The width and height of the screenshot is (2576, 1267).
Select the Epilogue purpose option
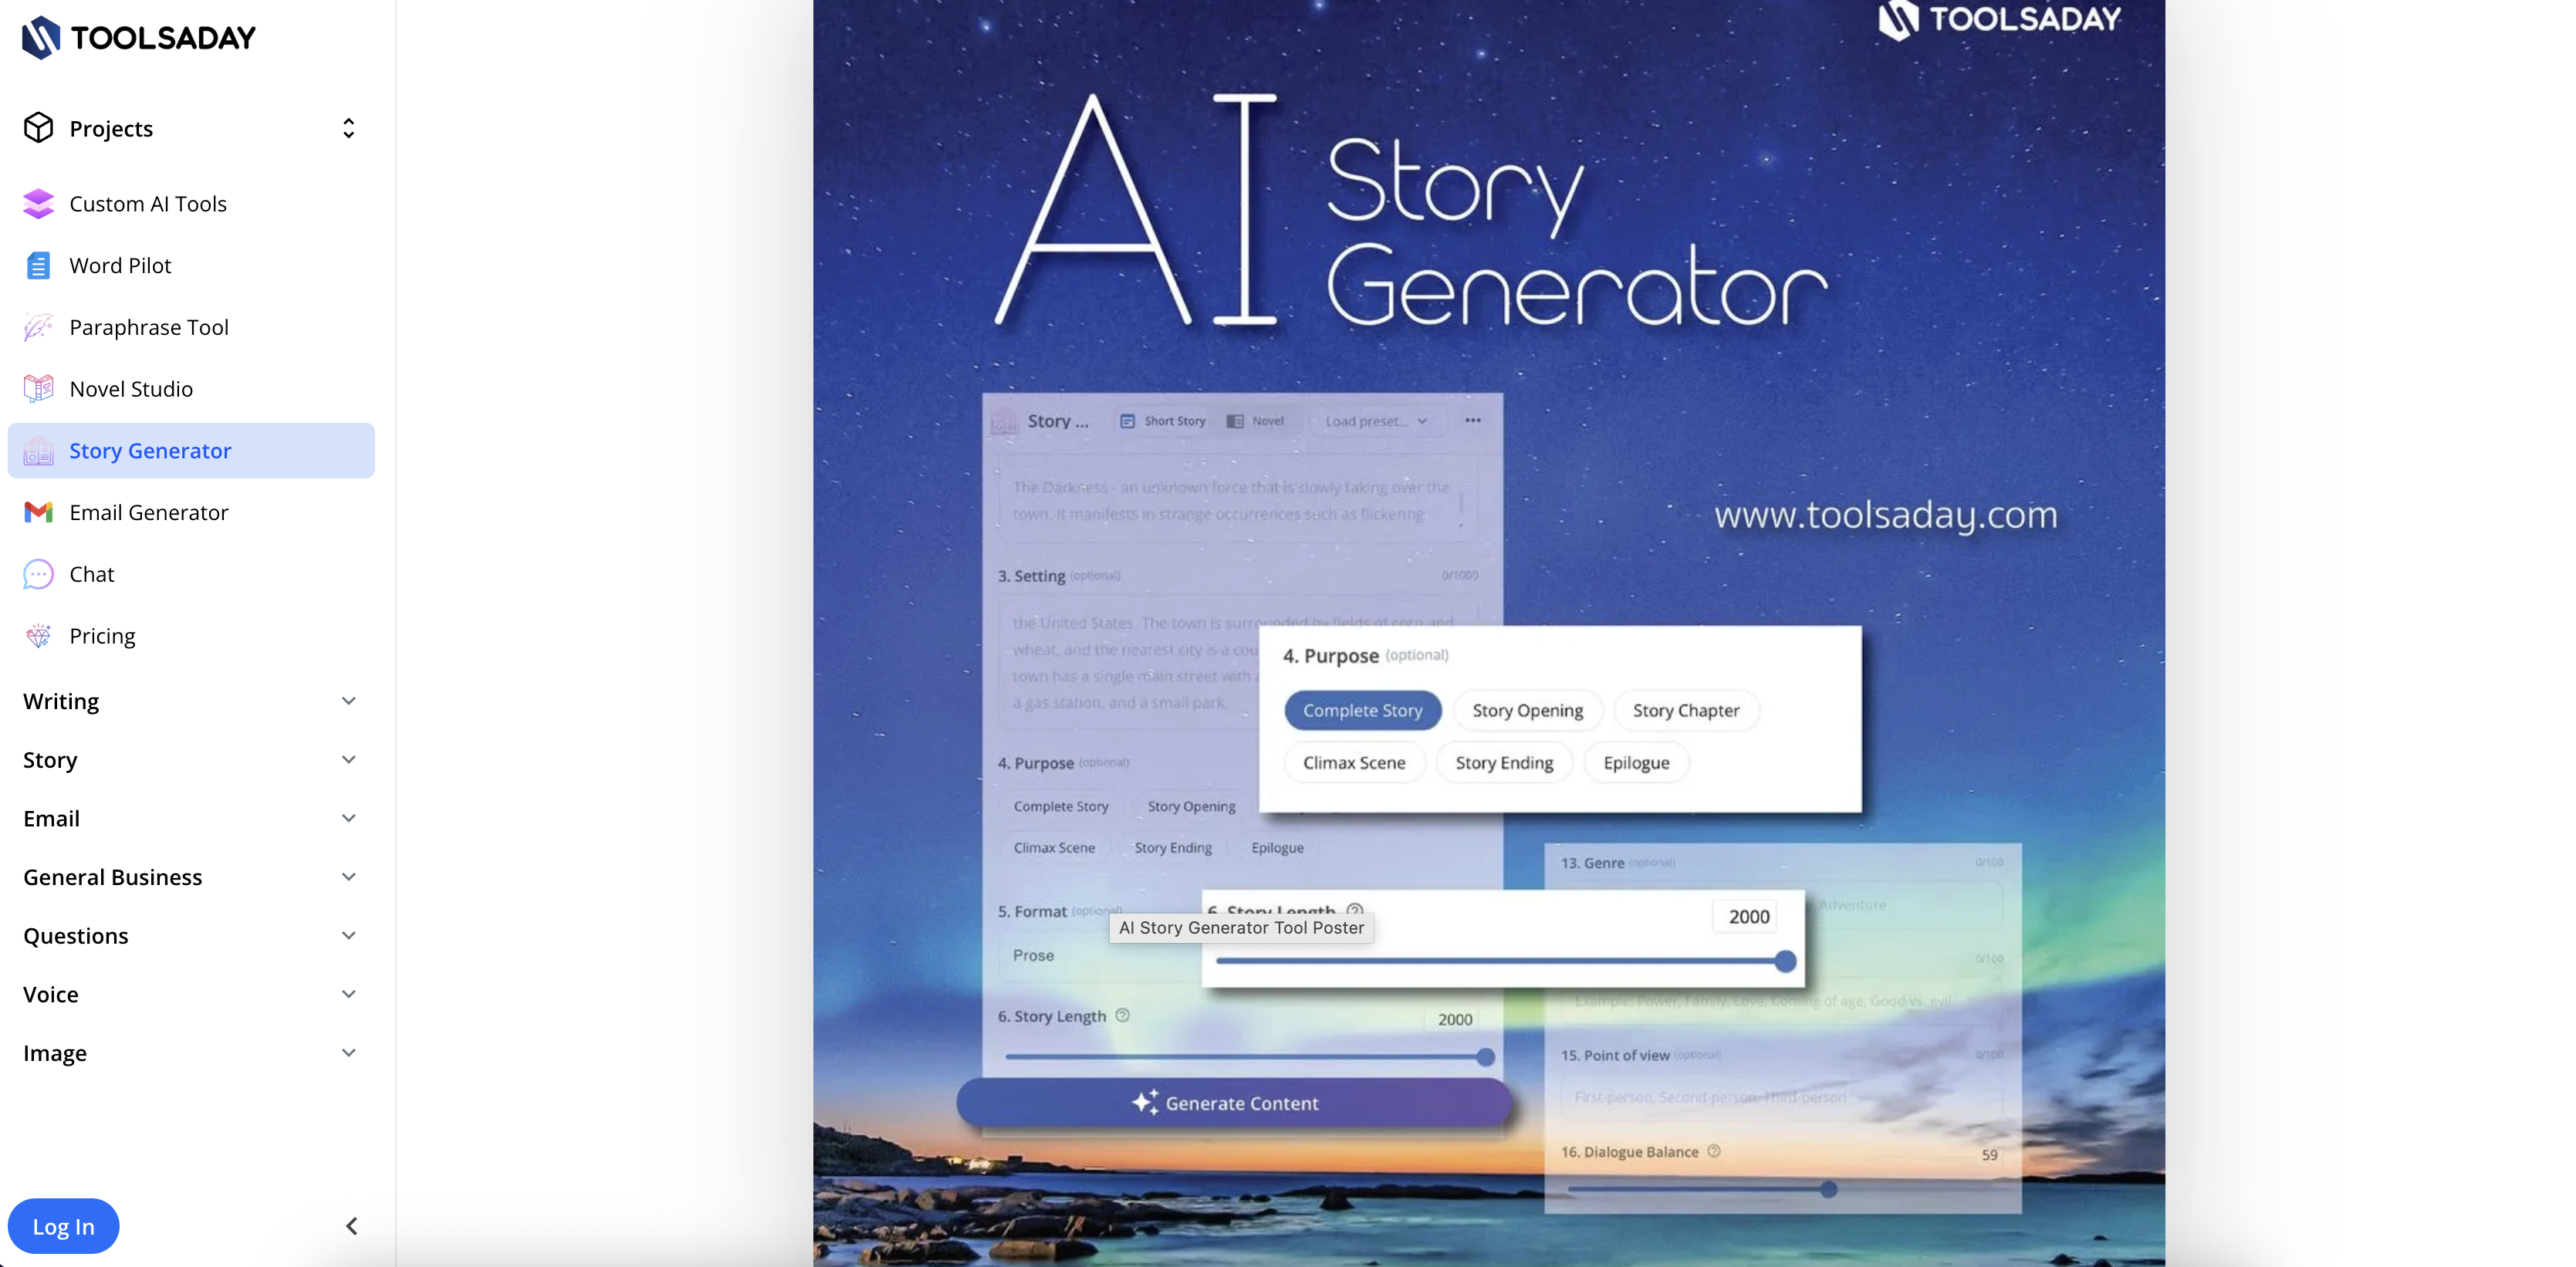point(1635,762)
